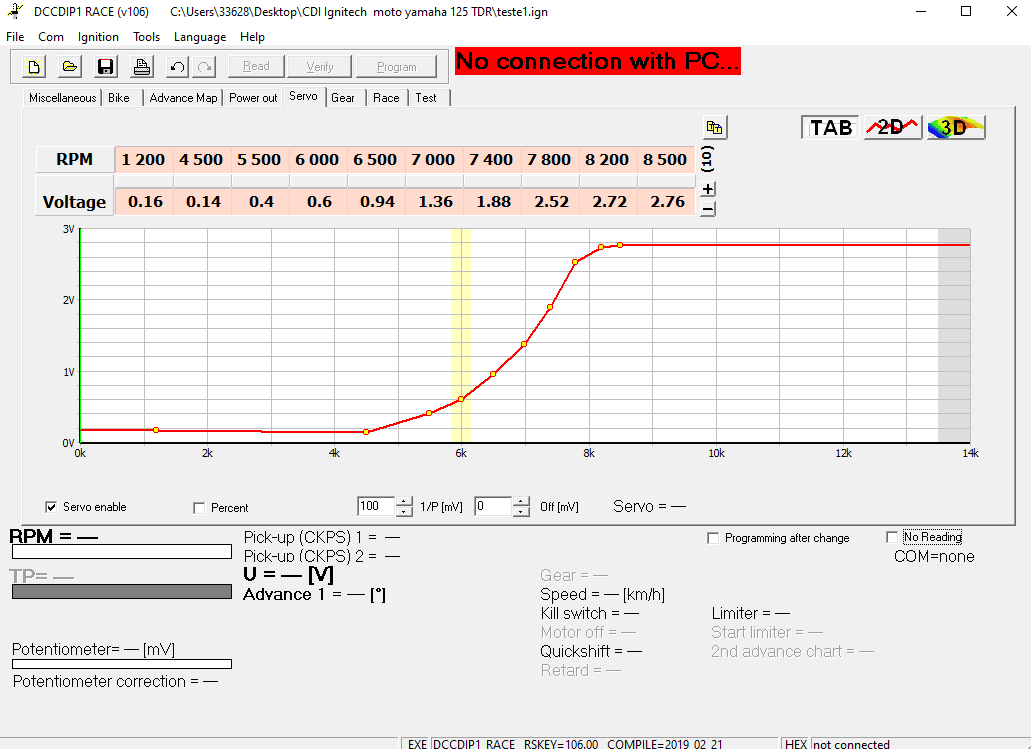Increase the Off [mV] value

pos(521,502)
